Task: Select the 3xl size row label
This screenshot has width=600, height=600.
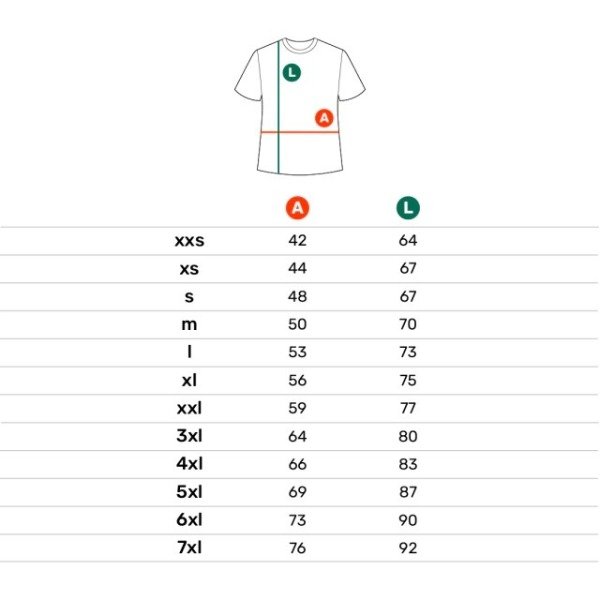Action: (x=189, y=436)
